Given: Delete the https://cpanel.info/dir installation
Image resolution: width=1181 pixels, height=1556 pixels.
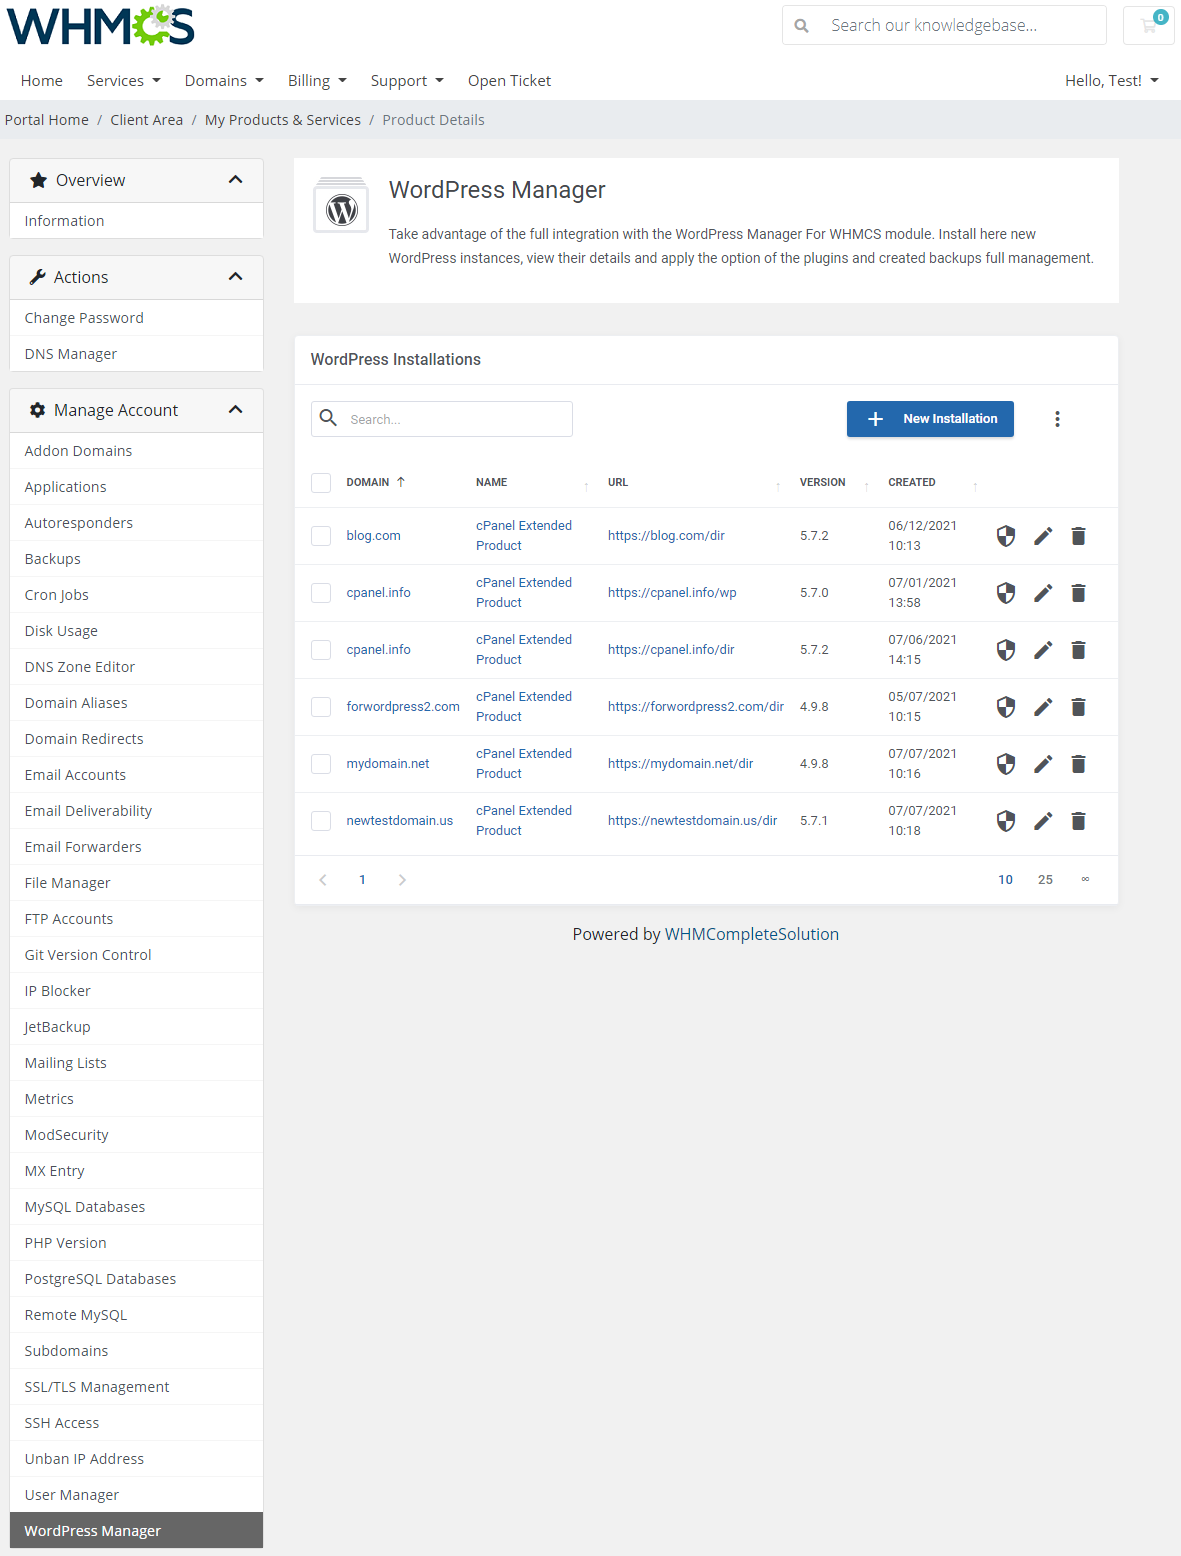Looking at the screenshot, I should 1078,650.
